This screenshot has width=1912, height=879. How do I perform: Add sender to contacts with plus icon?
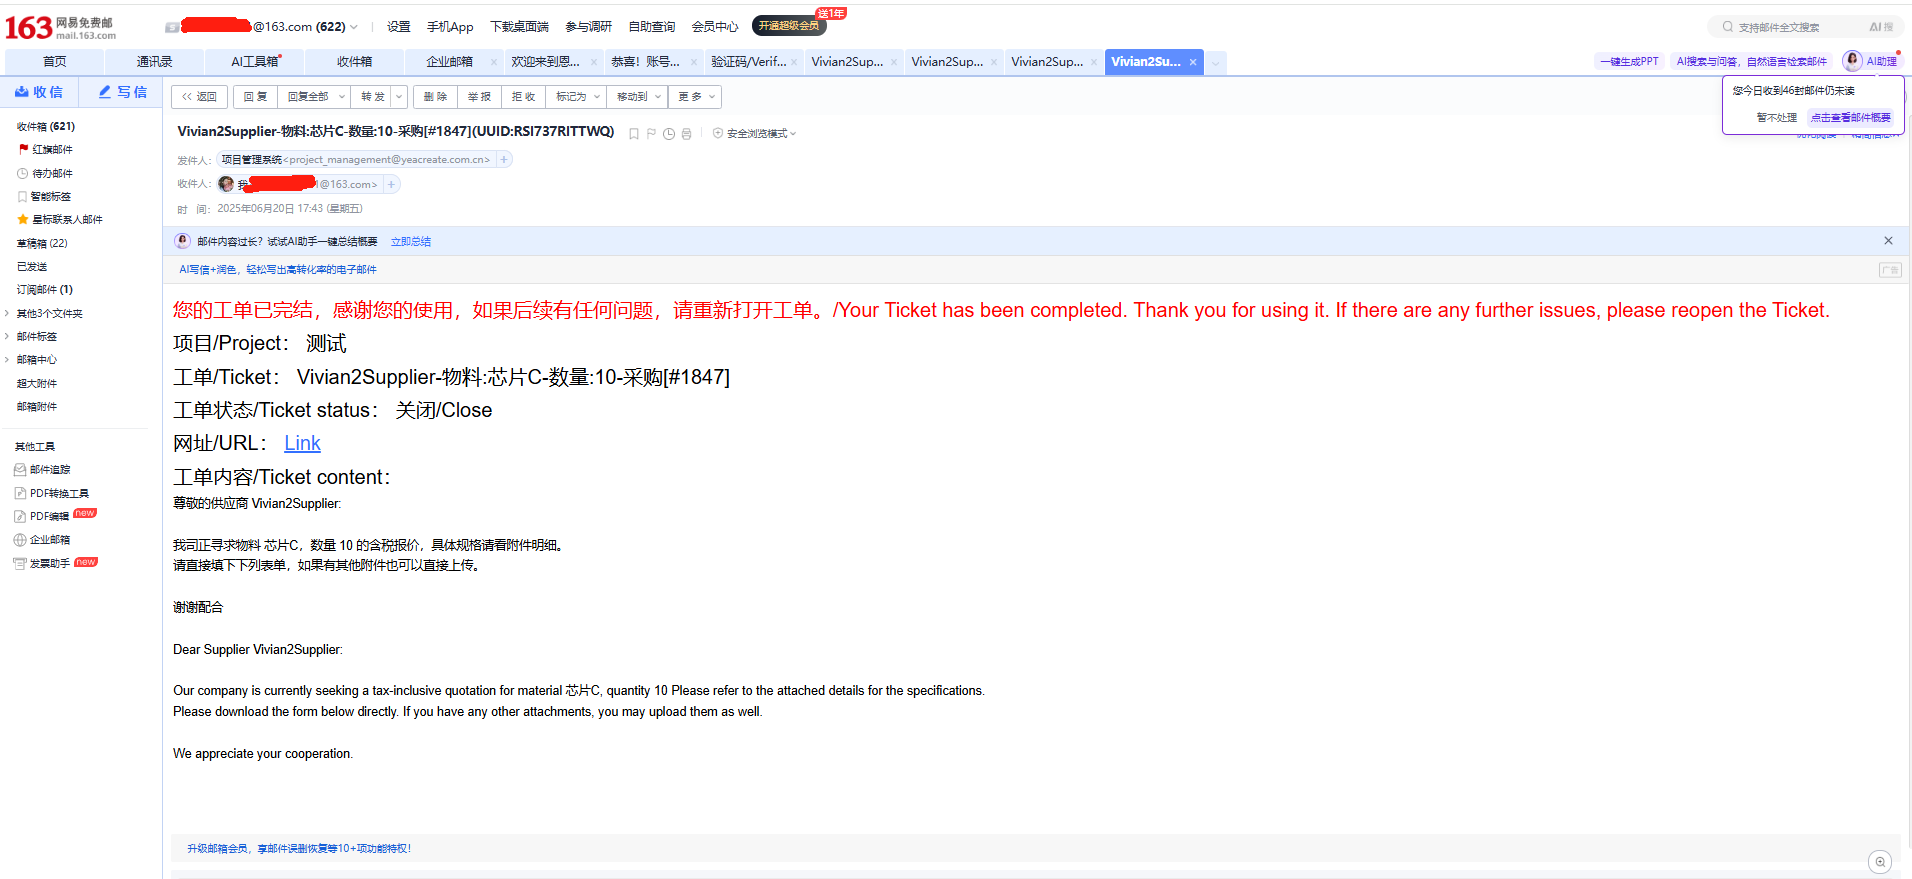504,160
